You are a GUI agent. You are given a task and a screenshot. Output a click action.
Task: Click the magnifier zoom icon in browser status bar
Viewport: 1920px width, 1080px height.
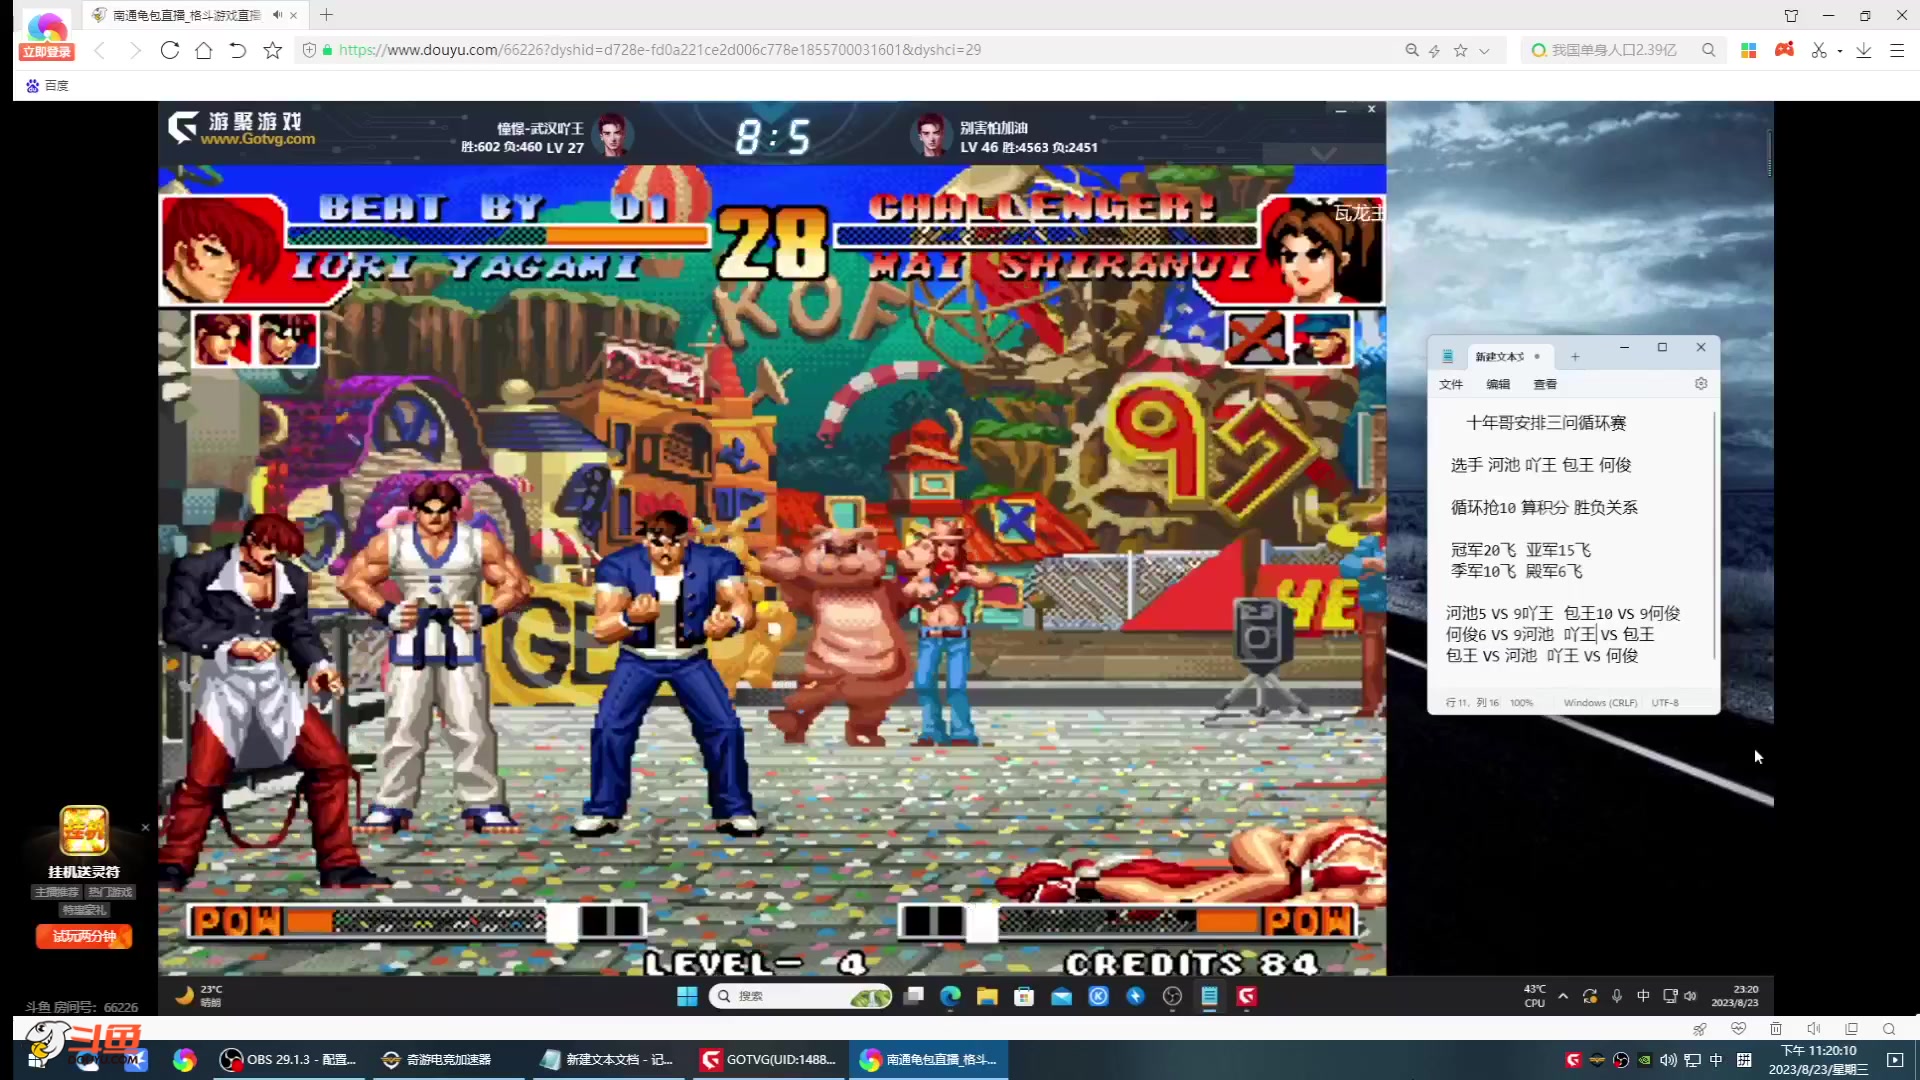1889,1029
